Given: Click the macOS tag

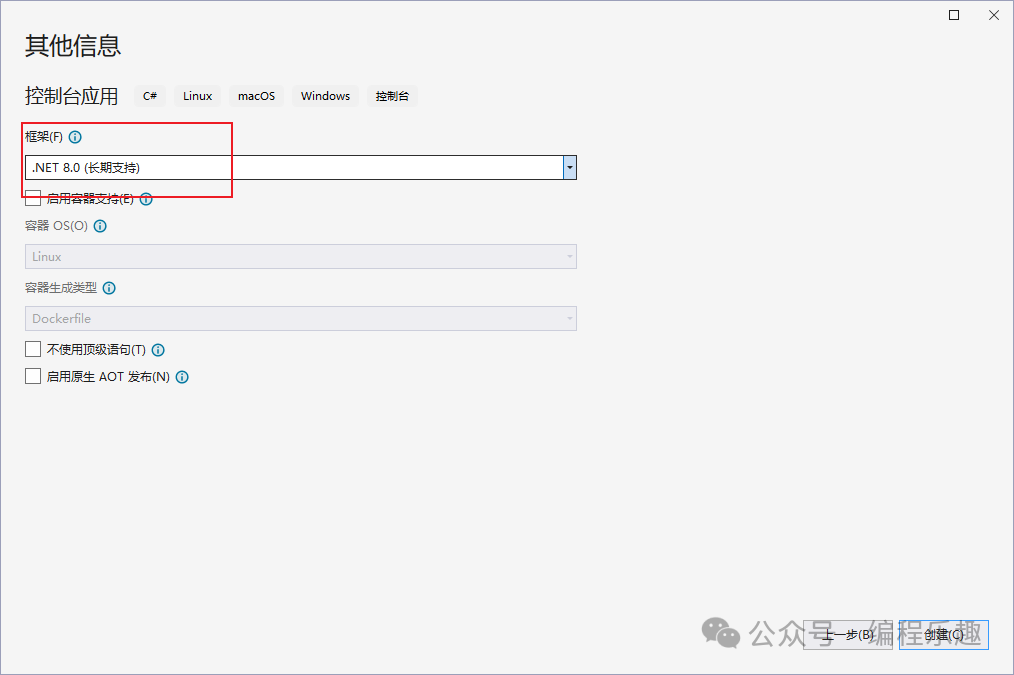Looking at the screenshot, I should click(x=256, y=96).
